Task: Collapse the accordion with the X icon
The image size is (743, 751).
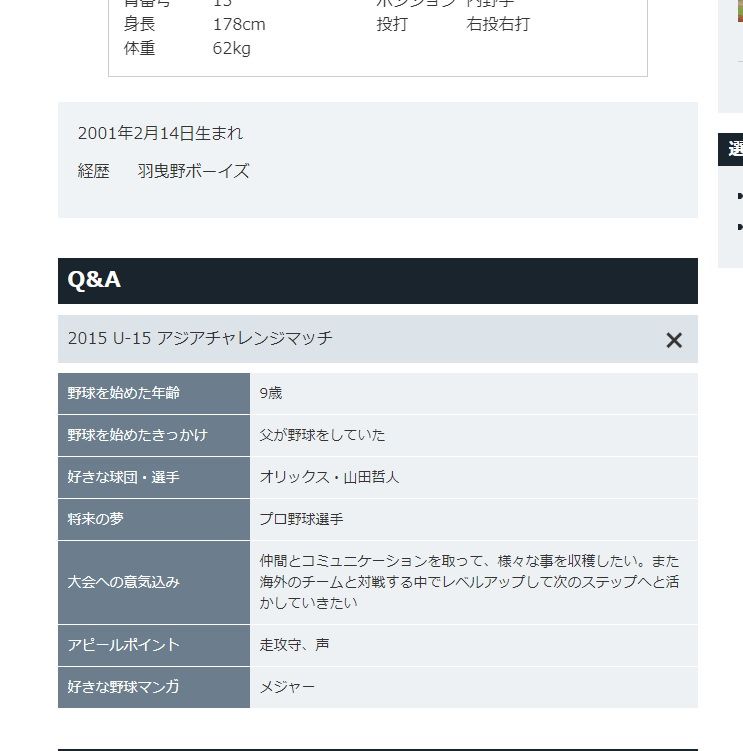Action: tap(674, 340)
